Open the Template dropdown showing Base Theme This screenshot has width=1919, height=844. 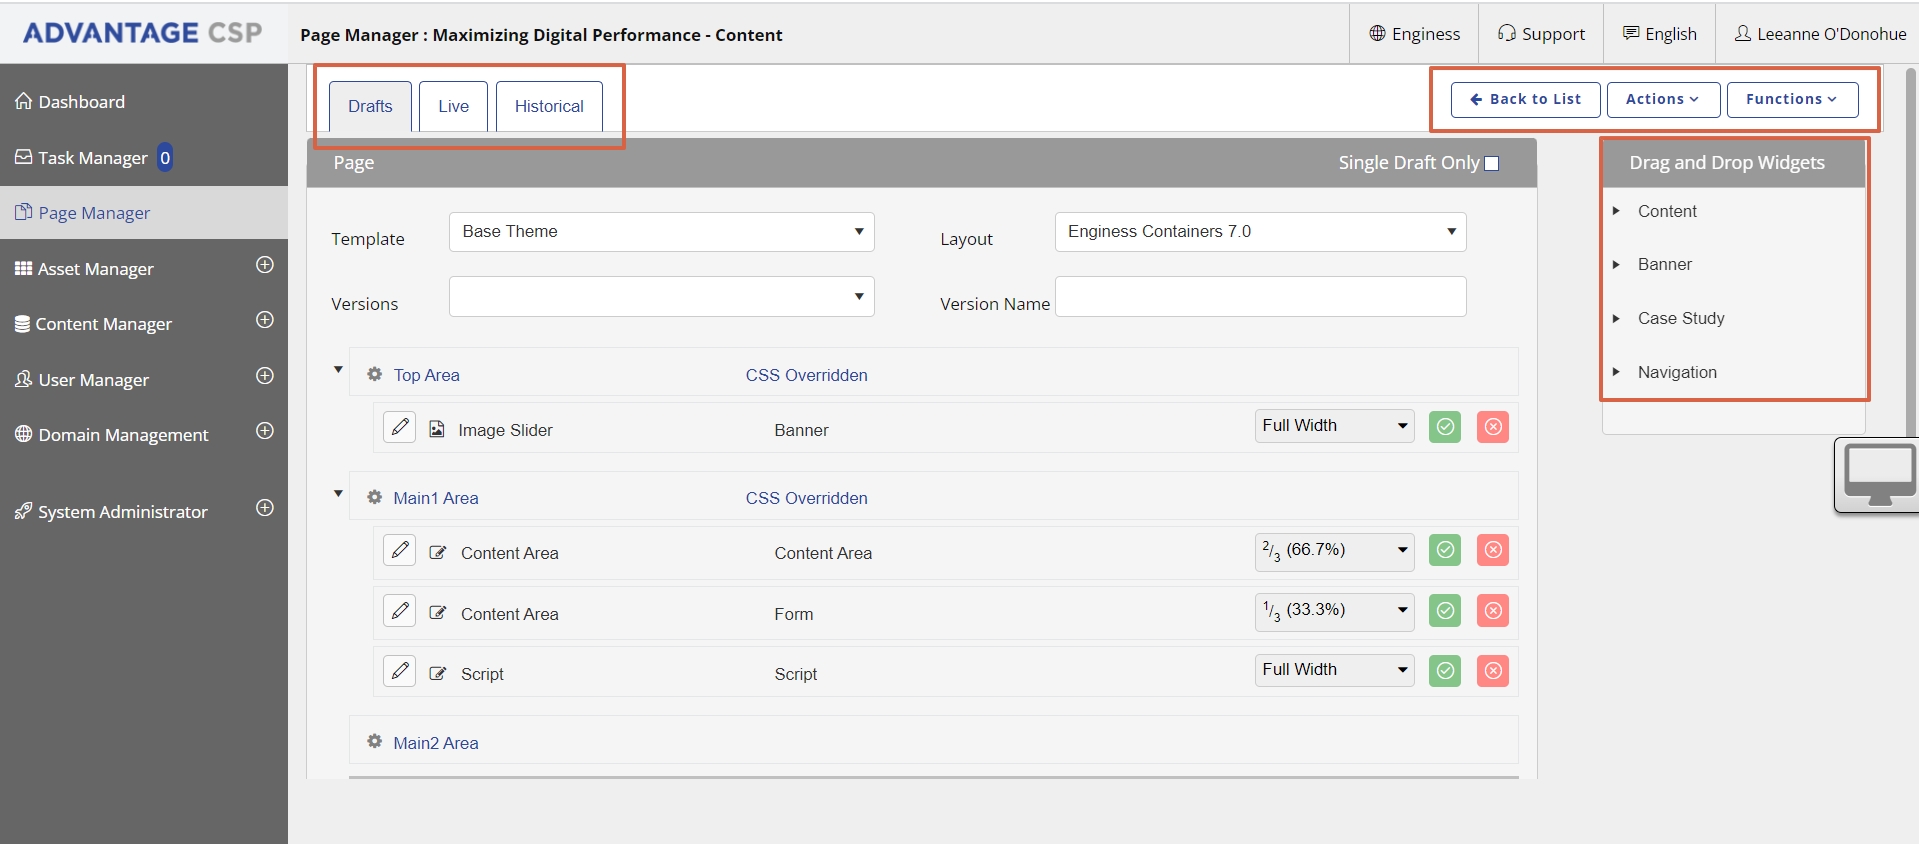click(x=661, y=232)
